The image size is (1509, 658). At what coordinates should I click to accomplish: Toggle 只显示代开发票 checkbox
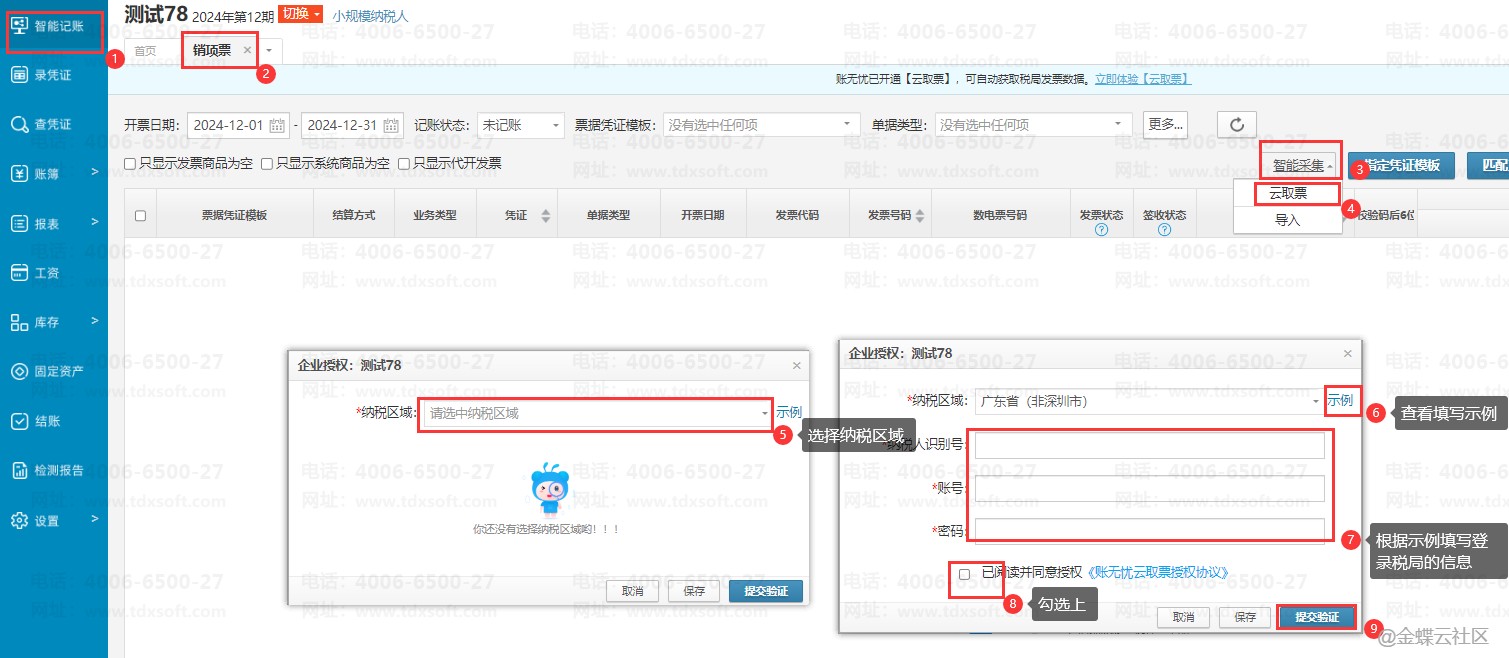(404, 163)
